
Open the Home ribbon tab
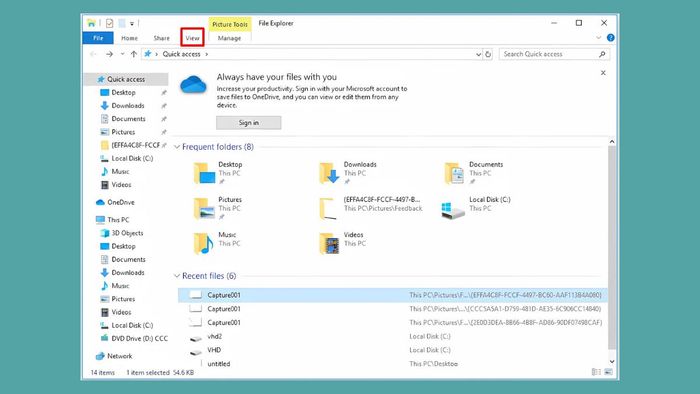(x=129, y=38)
